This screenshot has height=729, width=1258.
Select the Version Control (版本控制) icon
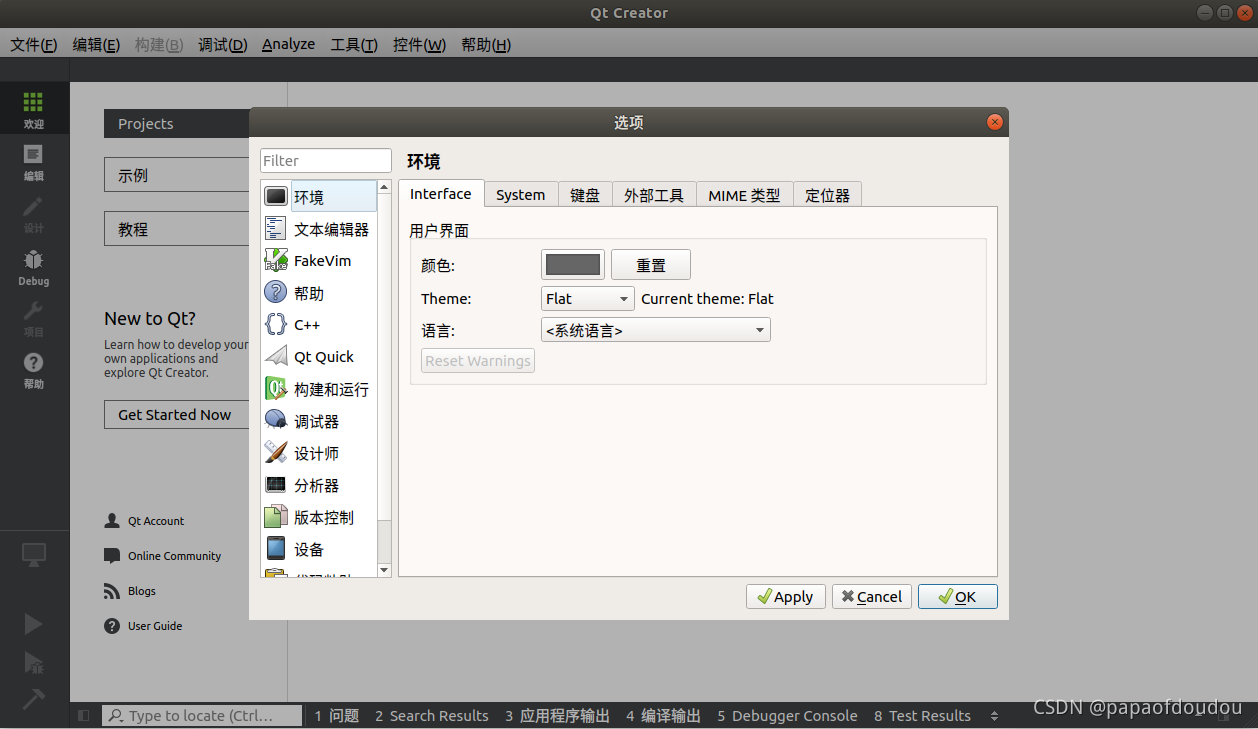276,517
